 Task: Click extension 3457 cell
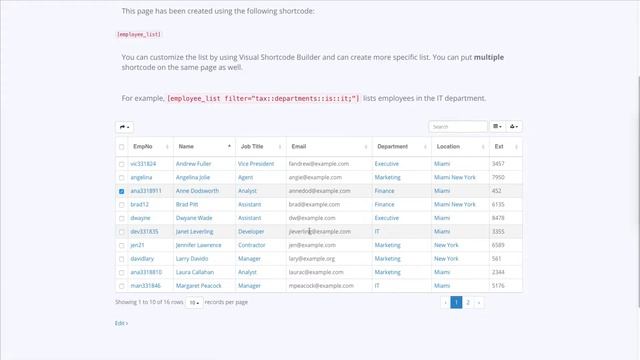point(498,164)
